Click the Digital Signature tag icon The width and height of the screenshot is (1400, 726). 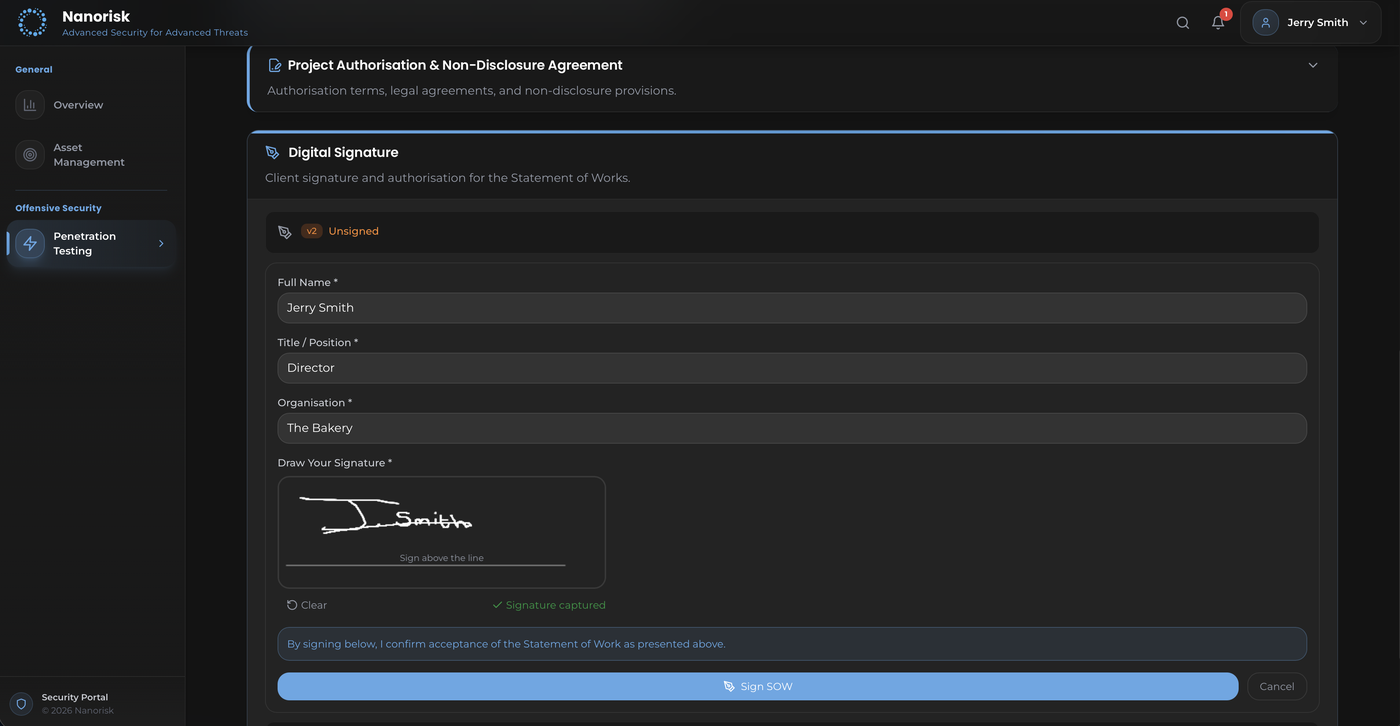tap(272, 152)
